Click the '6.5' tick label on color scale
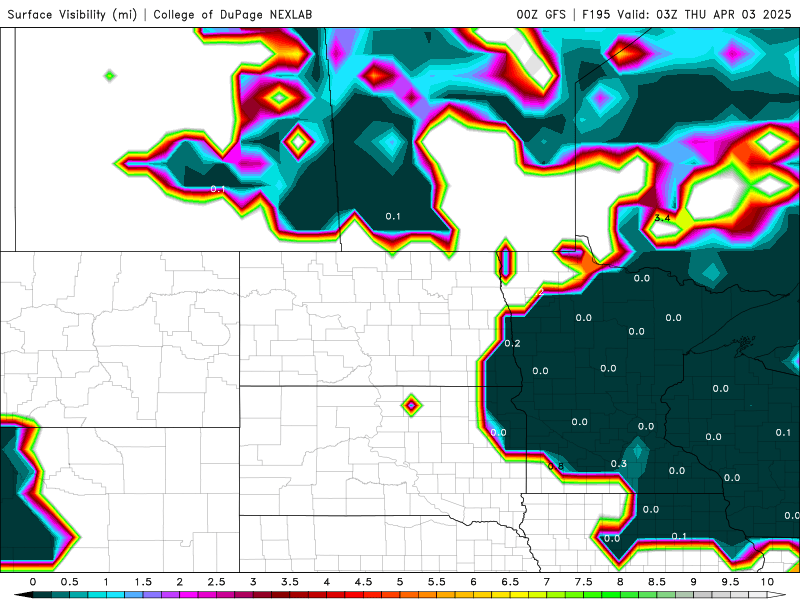 510,582
